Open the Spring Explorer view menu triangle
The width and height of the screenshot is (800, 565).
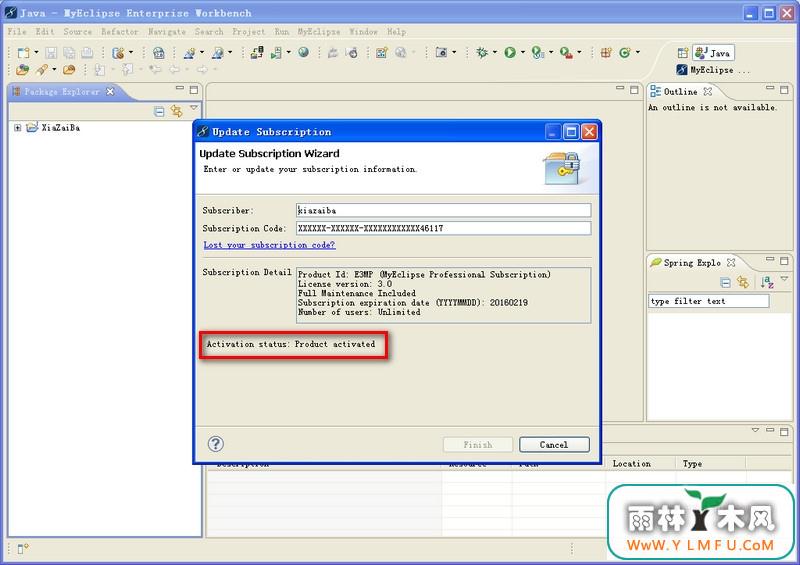pos(785,279)
